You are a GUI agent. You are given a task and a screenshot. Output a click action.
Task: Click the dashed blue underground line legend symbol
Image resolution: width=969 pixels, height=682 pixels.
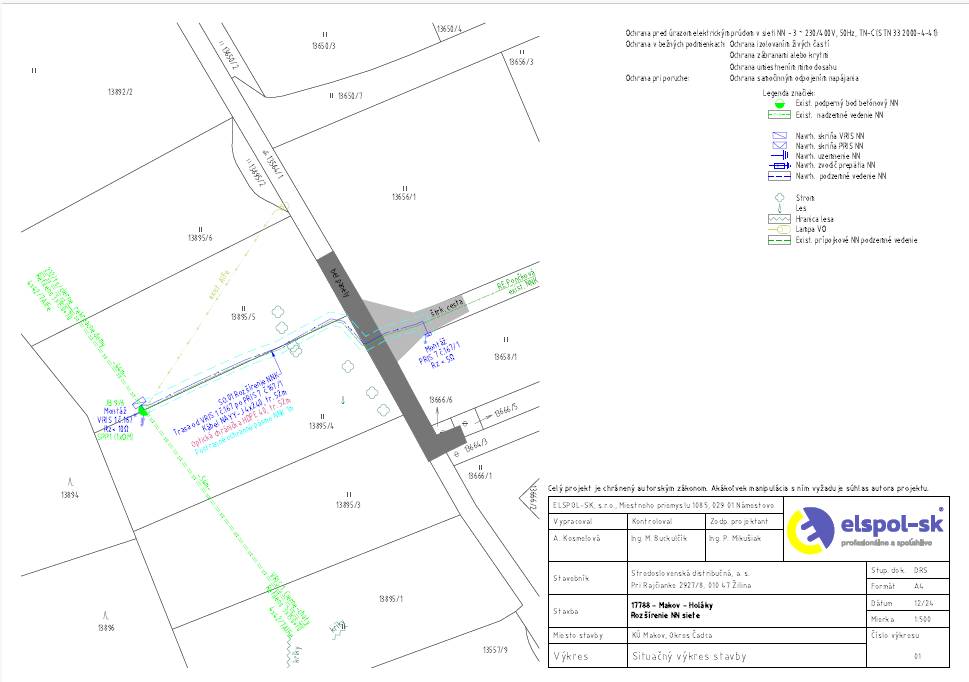[x=779, y=177]
